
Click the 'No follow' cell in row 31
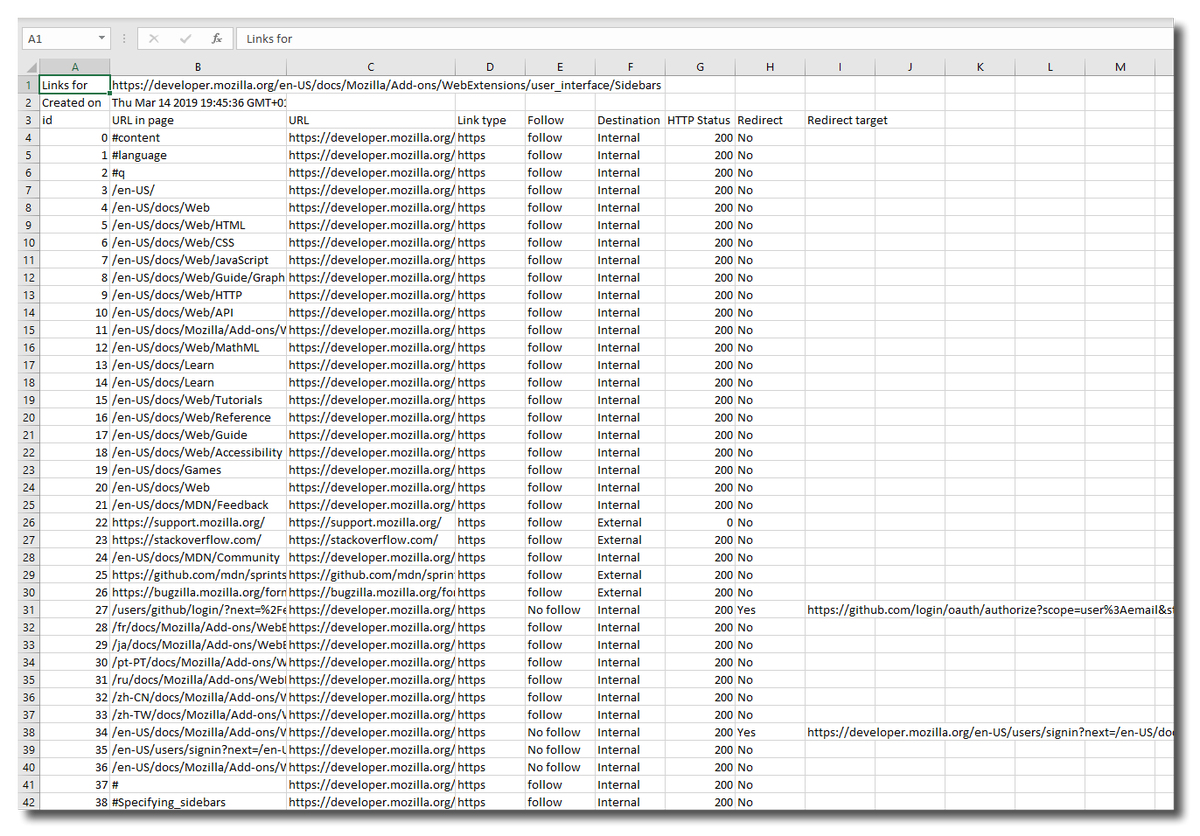pos(560,610)
